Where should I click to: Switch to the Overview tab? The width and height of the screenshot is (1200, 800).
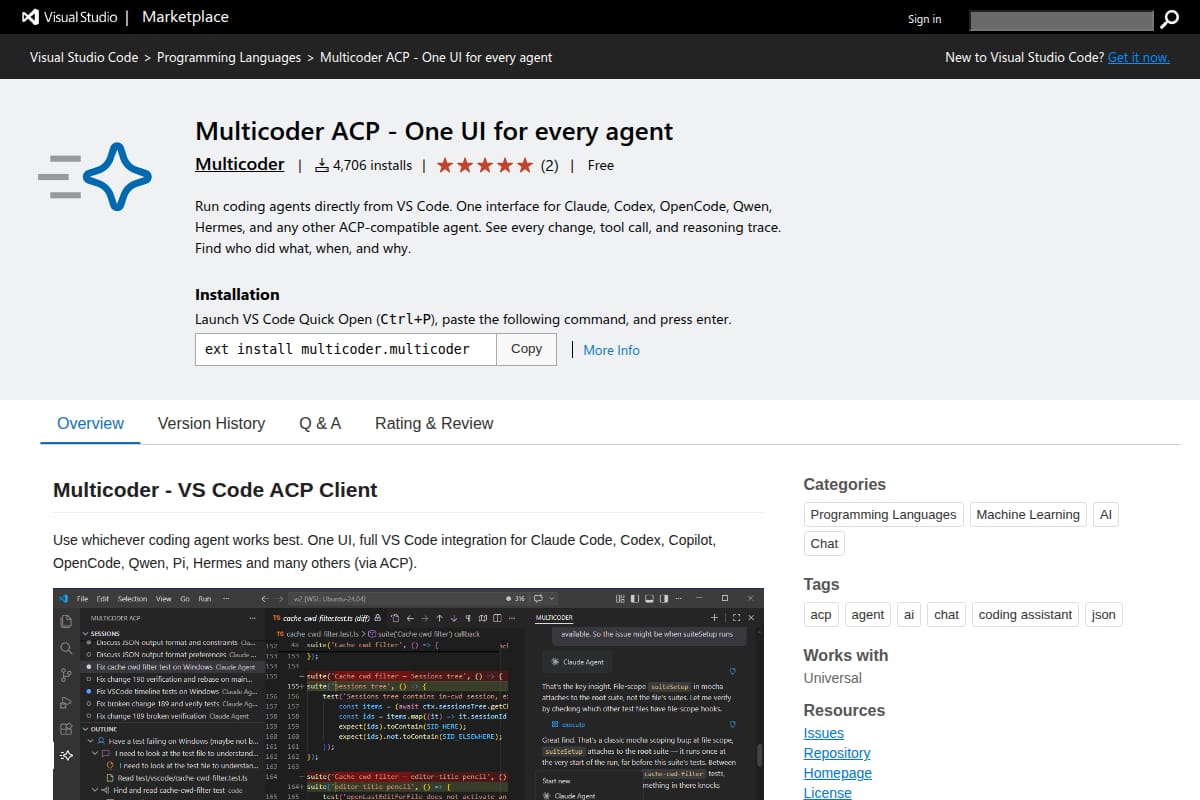coord(90,423)
